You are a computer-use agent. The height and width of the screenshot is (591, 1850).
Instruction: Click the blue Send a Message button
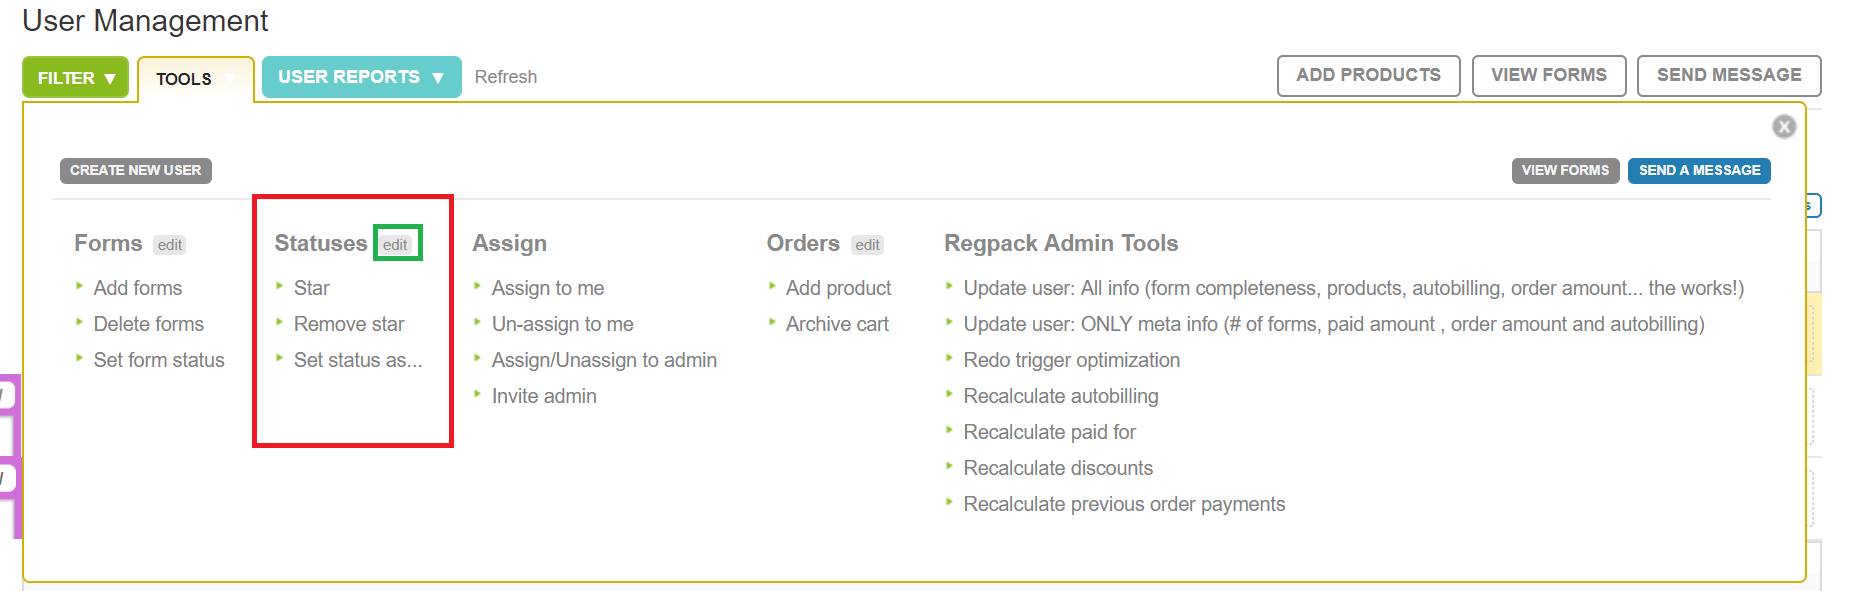pyautogui.click(x=1699, y=170)
